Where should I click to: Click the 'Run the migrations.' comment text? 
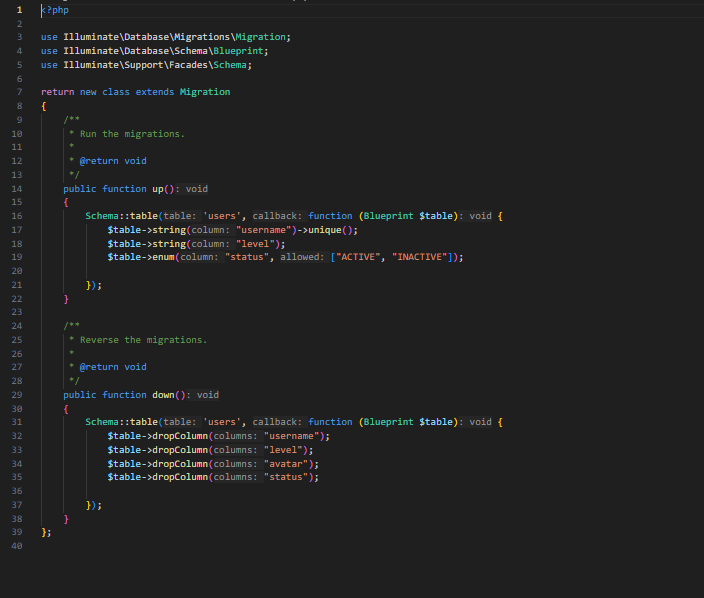(132, 134)
